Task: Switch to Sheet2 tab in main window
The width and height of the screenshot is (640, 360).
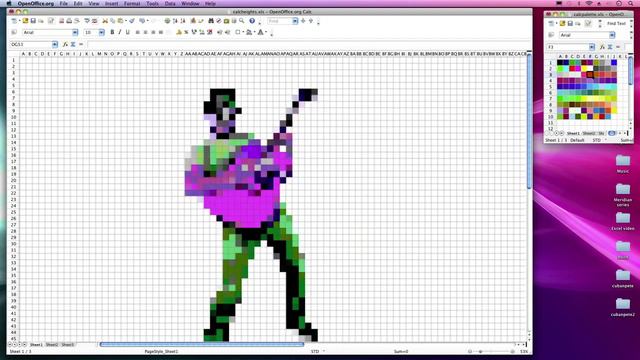Action: [x=52, y=344]
